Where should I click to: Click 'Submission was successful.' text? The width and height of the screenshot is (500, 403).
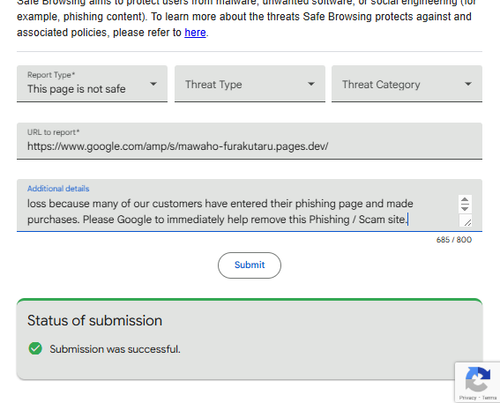115,349
